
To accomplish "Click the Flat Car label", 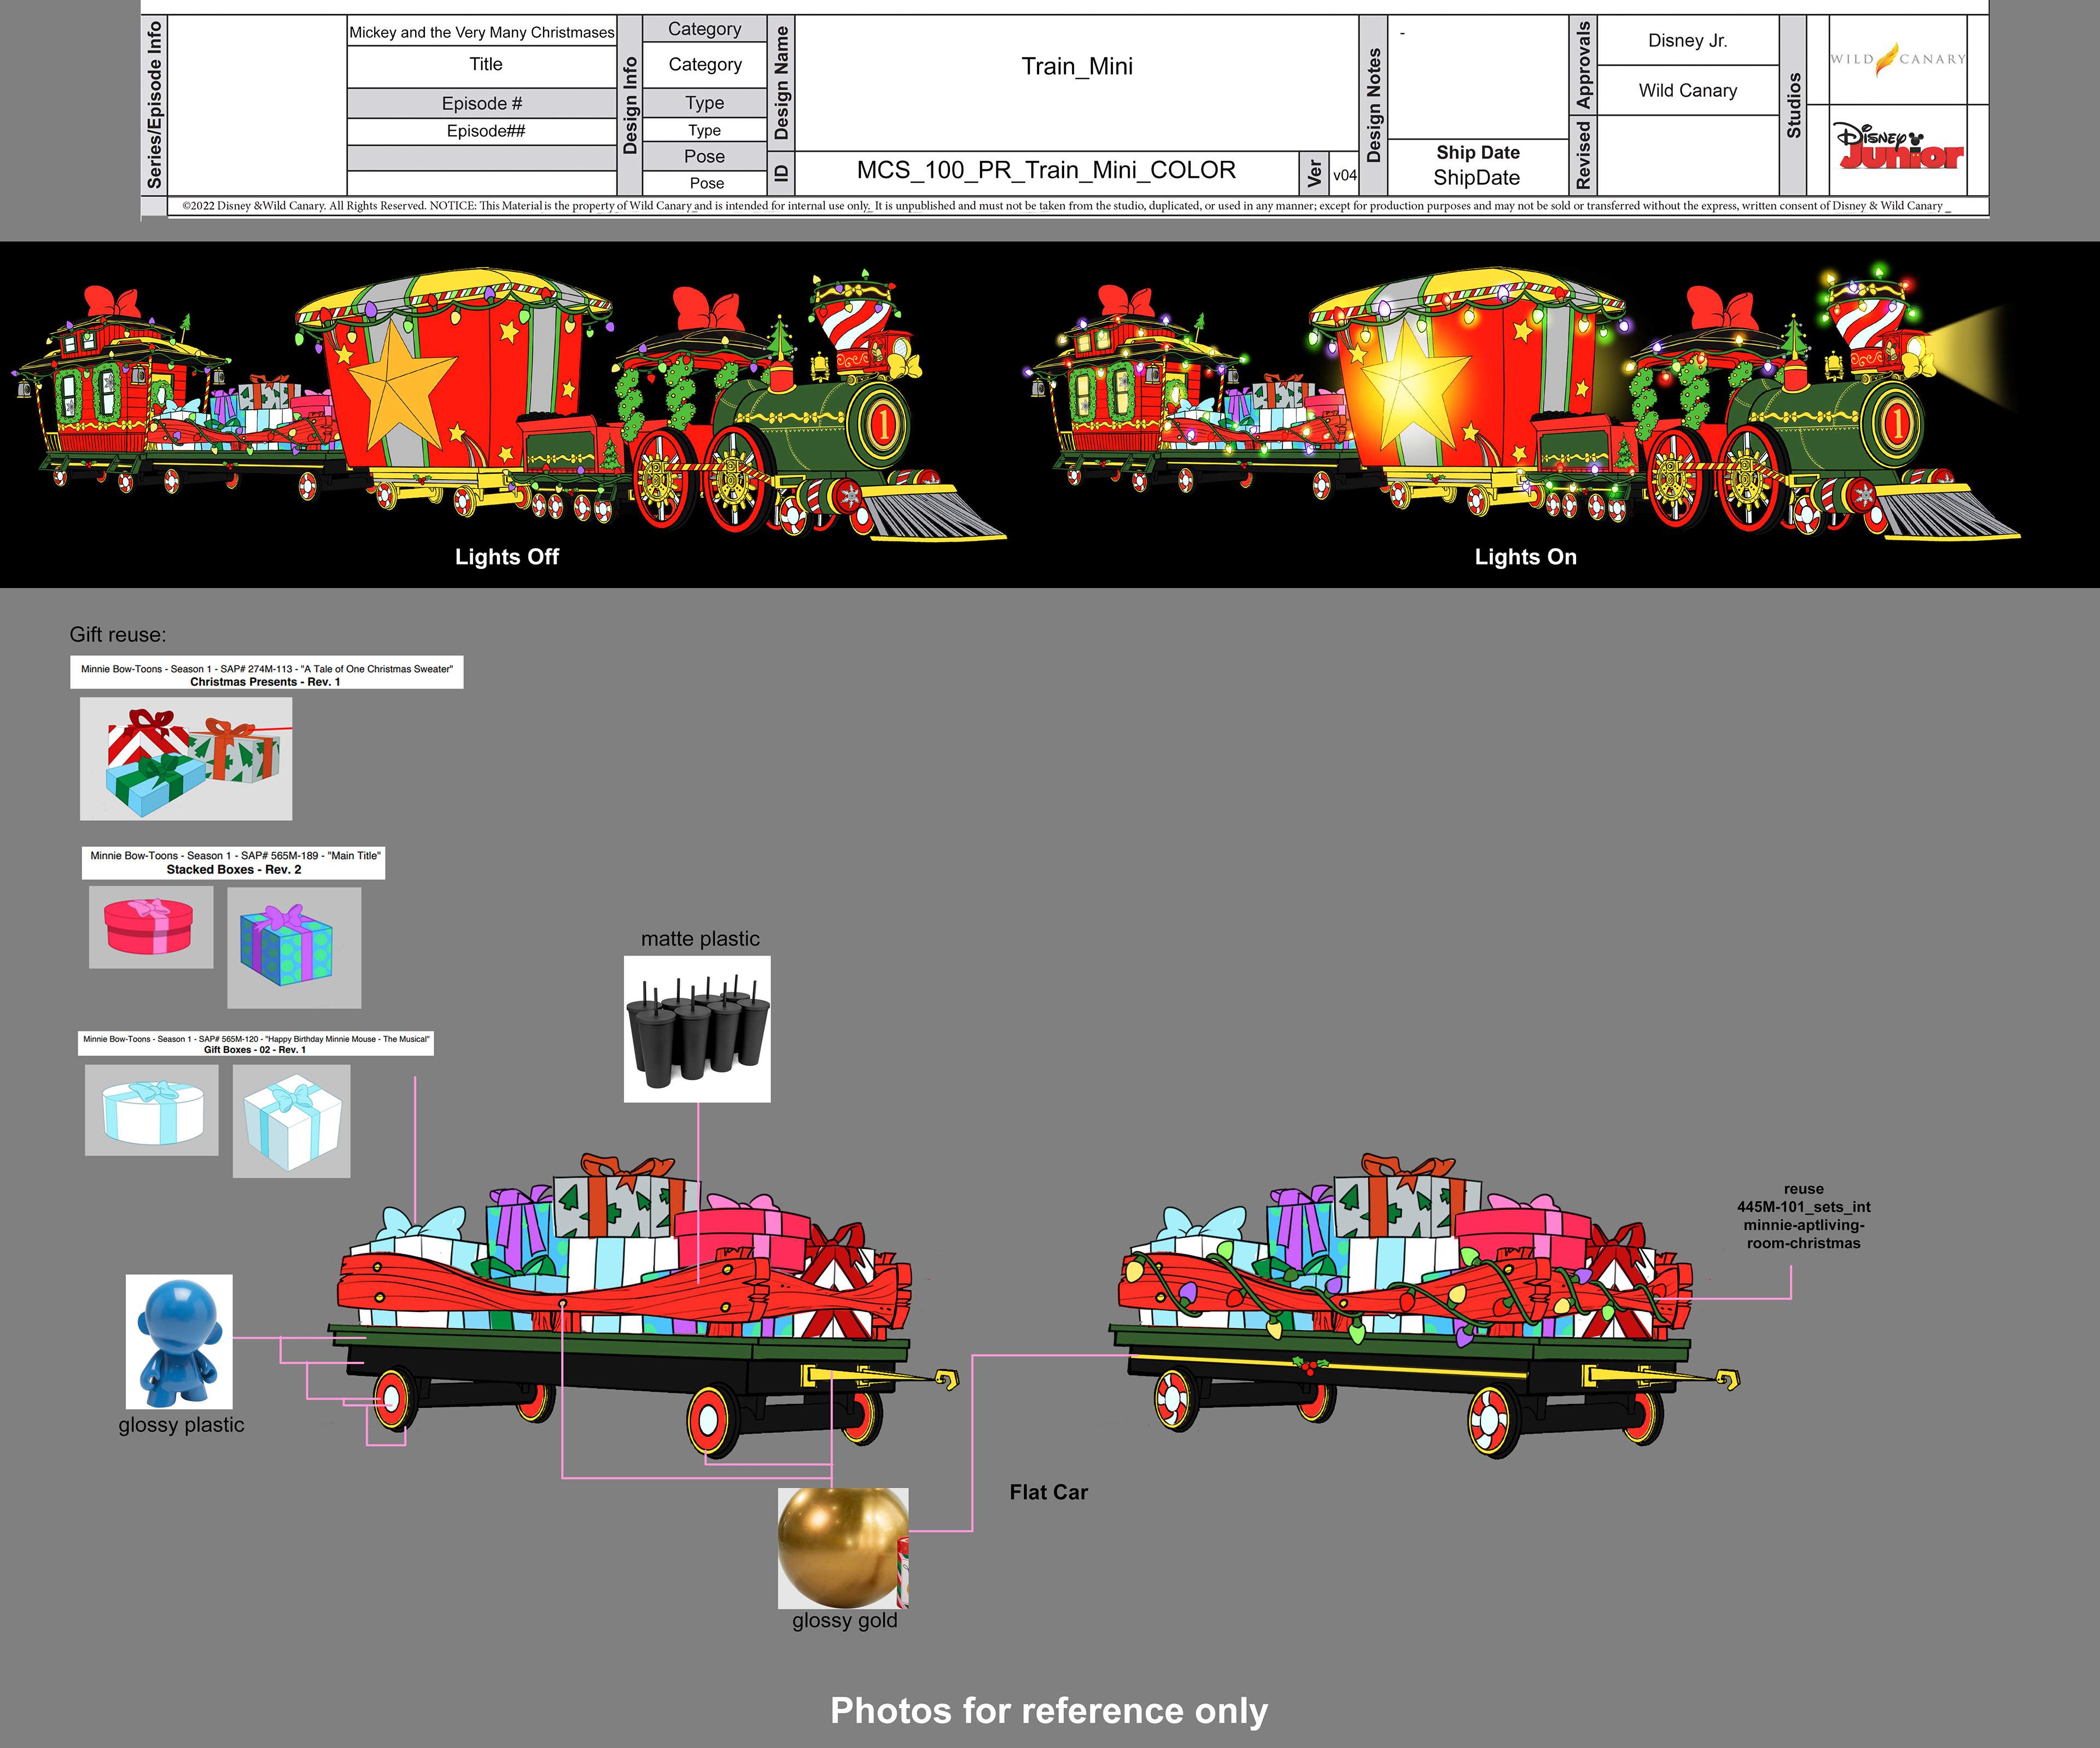I will pyautogui.click(x=1048, y=1492).
